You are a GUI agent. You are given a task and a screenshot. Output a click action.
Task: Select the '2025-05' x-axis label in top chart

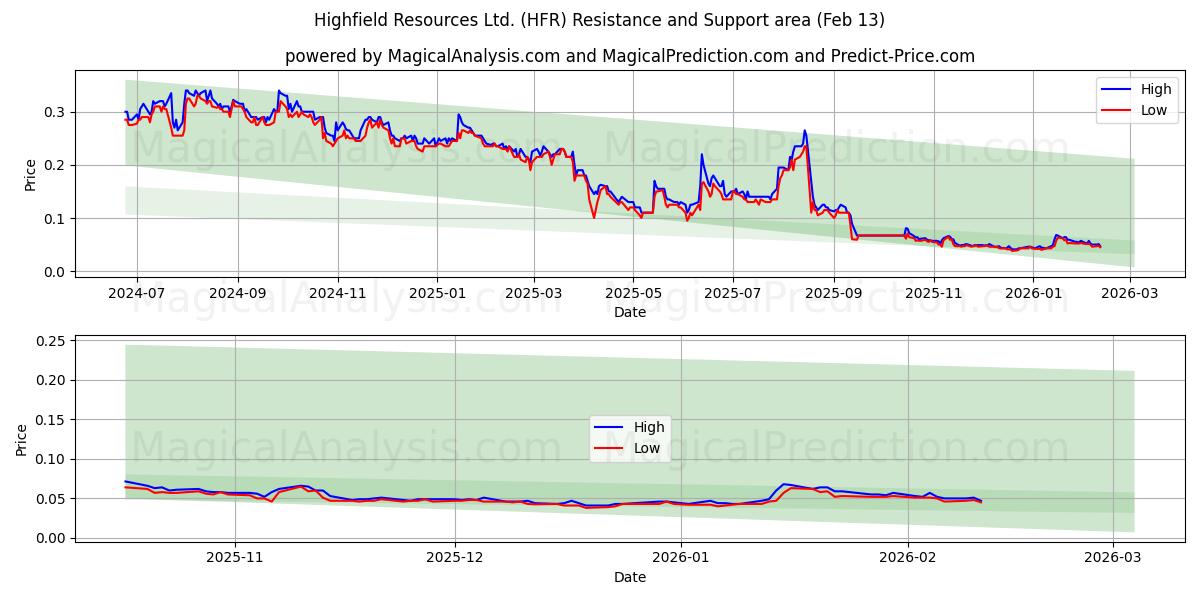[x=633, y=293]
